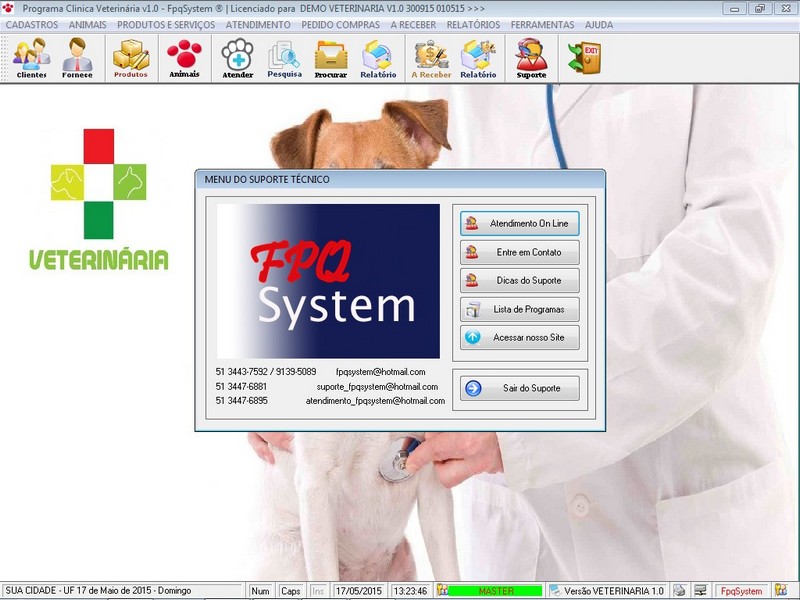800x600 pixels.
Task: Click the FPQ System logo image
Action: [x=328, y=281]
